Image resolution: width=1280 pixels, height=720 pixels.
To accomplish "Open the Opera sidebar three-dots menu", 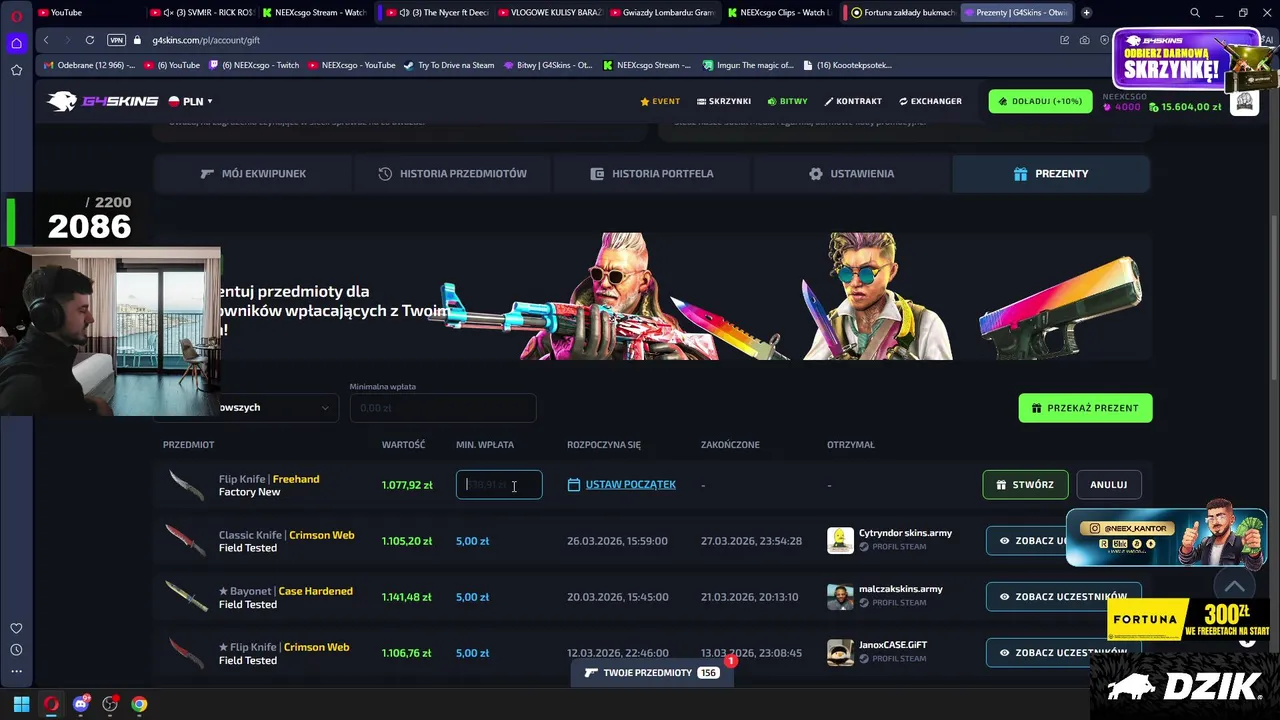I will 16,672.
